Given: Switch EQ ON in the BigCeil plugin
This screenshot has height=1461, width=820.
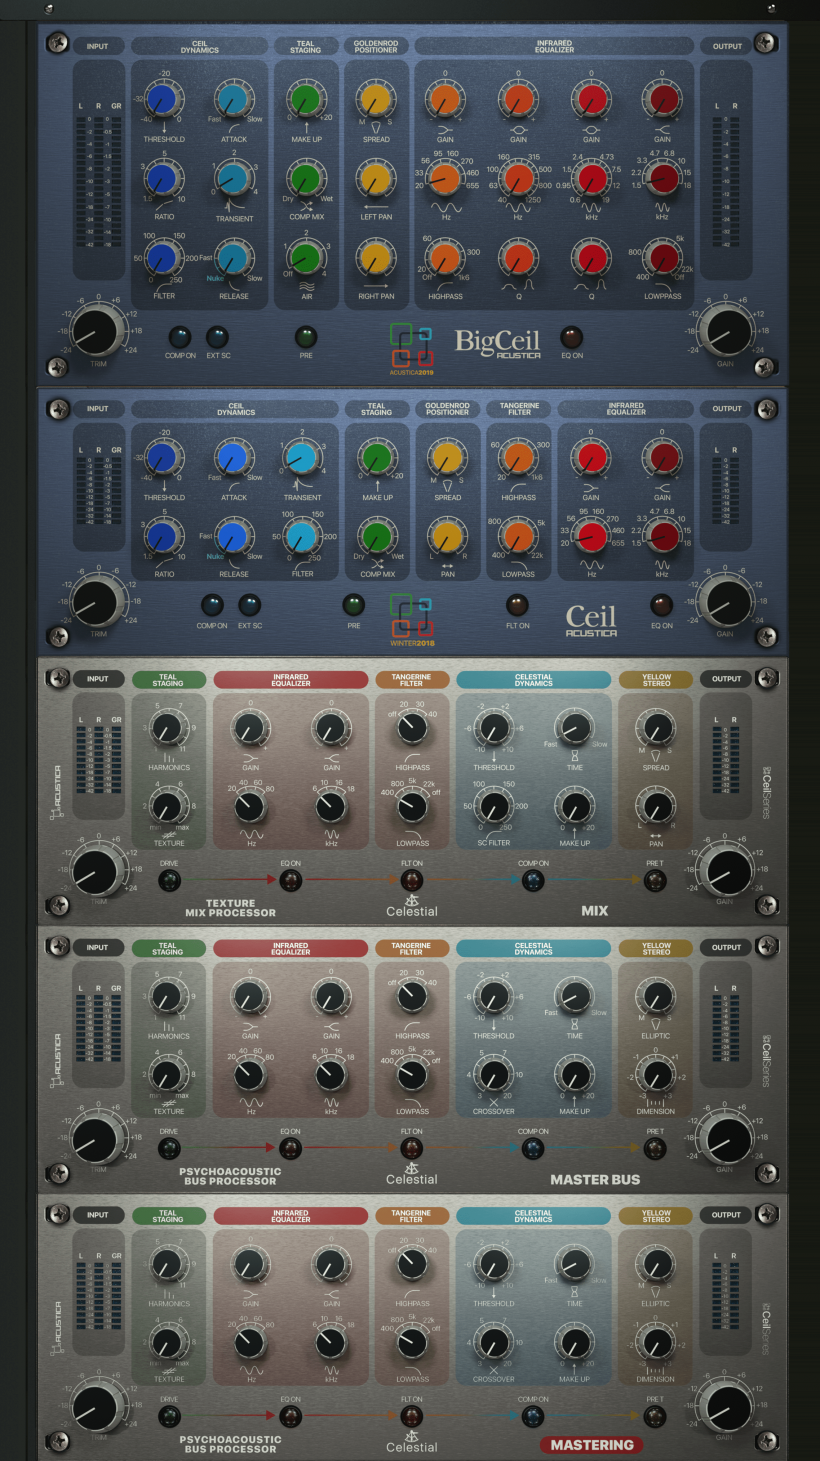Looking at the screenshot, I should click(x=571, y=337).
